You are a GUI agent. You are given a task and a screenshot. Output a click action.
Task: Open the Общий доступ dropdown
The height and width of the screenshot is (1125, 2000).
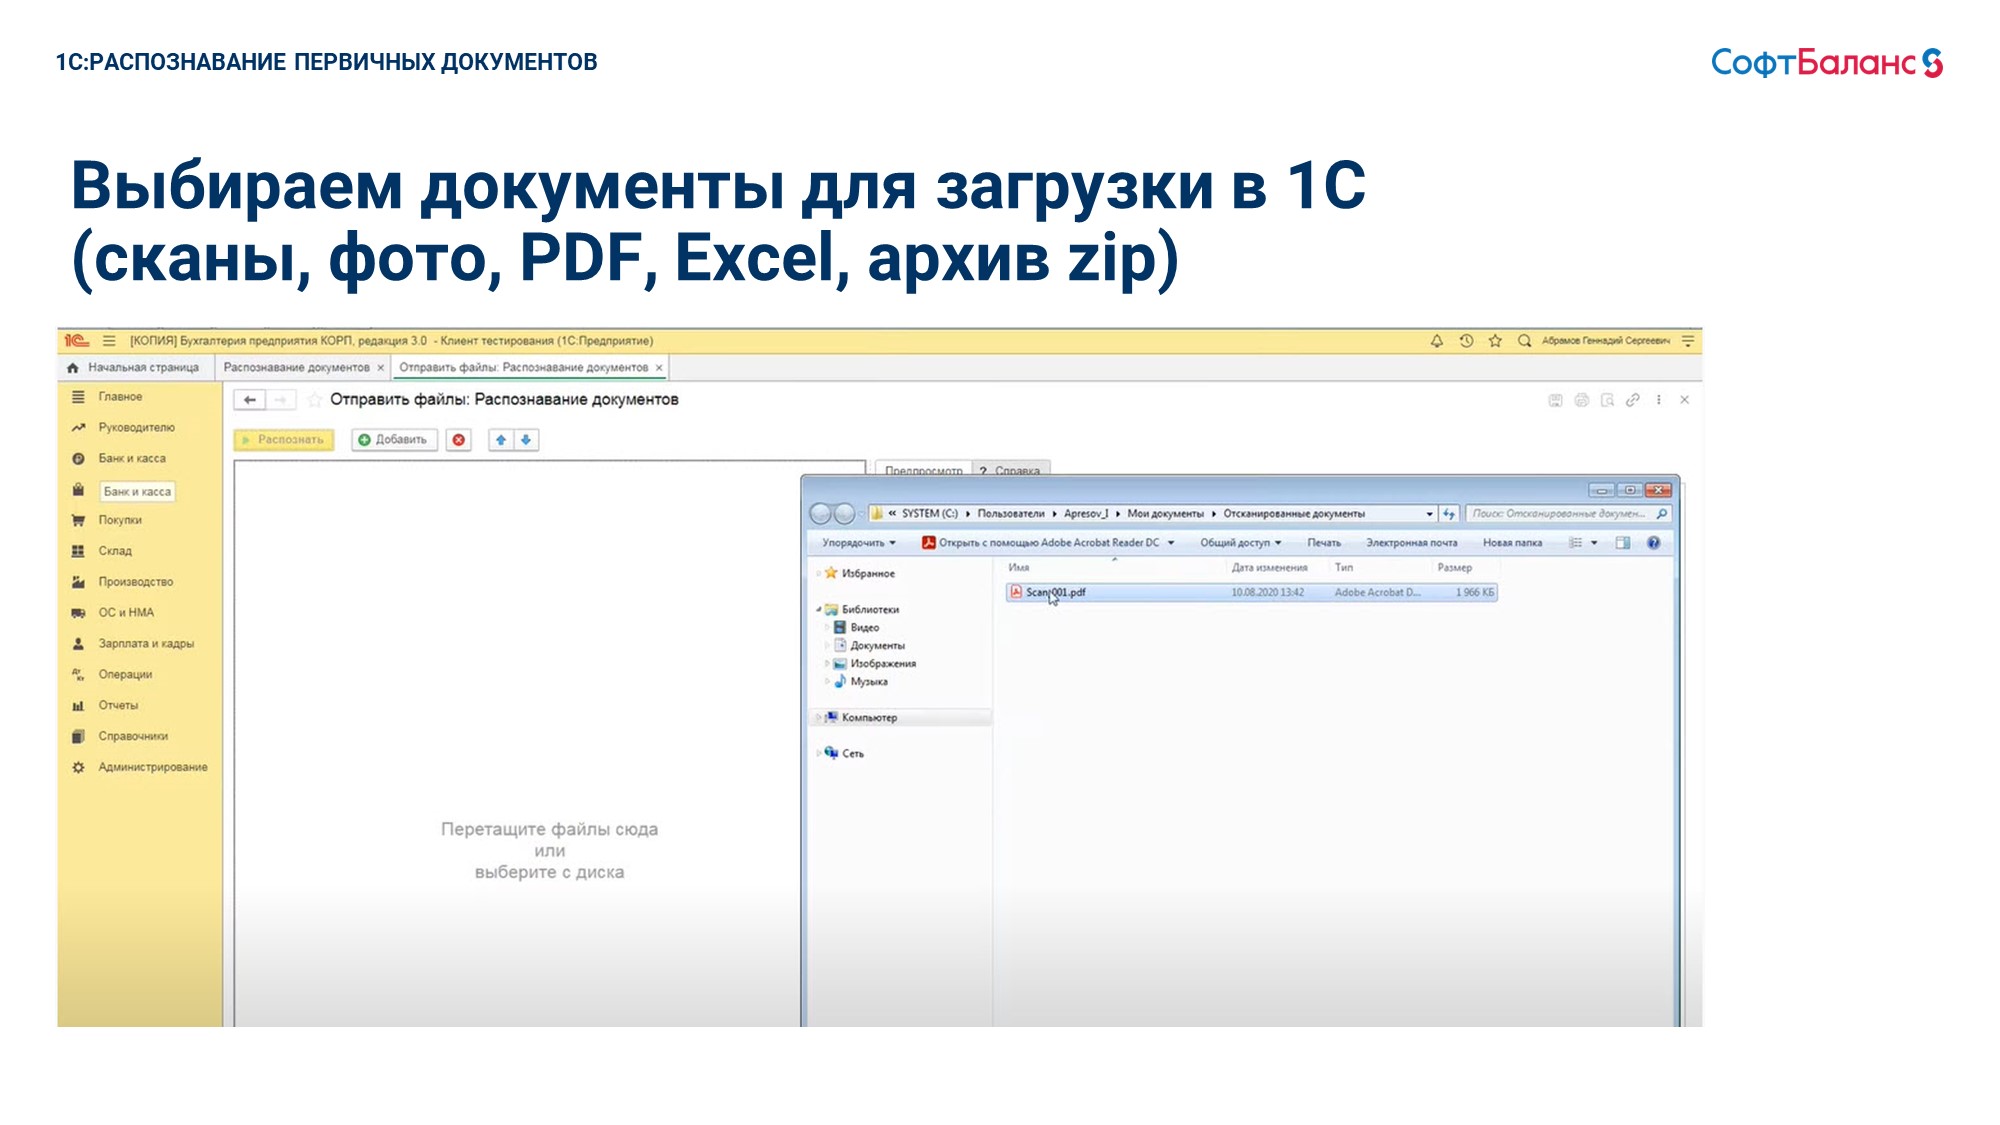(1241, 543)
